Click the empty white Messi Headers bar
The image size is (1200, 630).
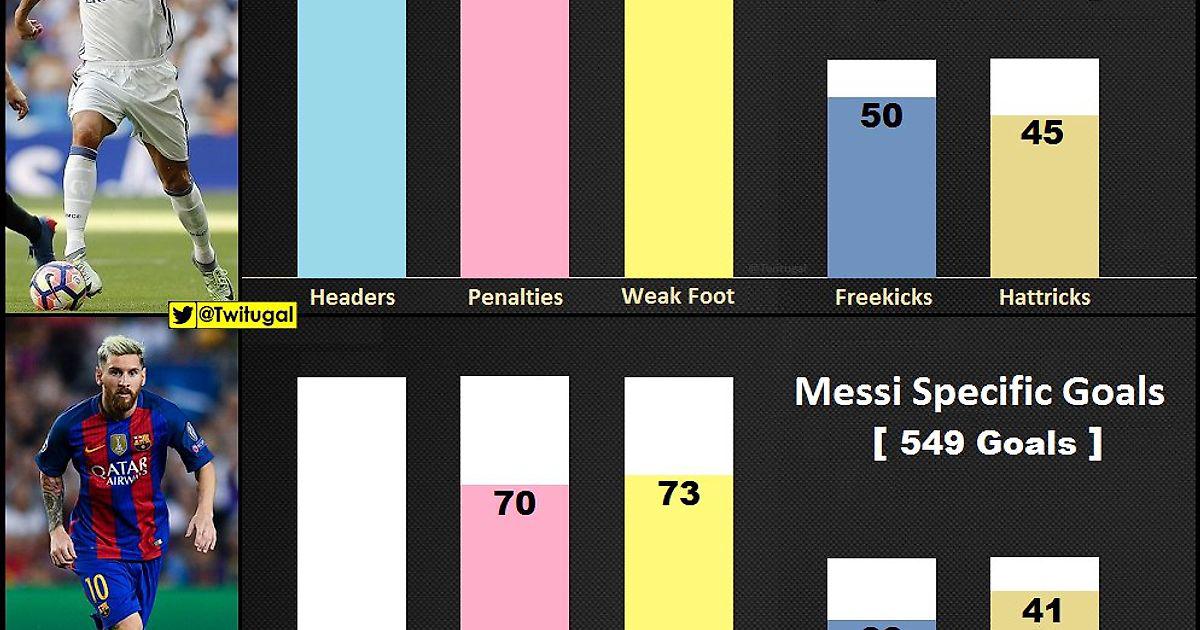point(352,503)
